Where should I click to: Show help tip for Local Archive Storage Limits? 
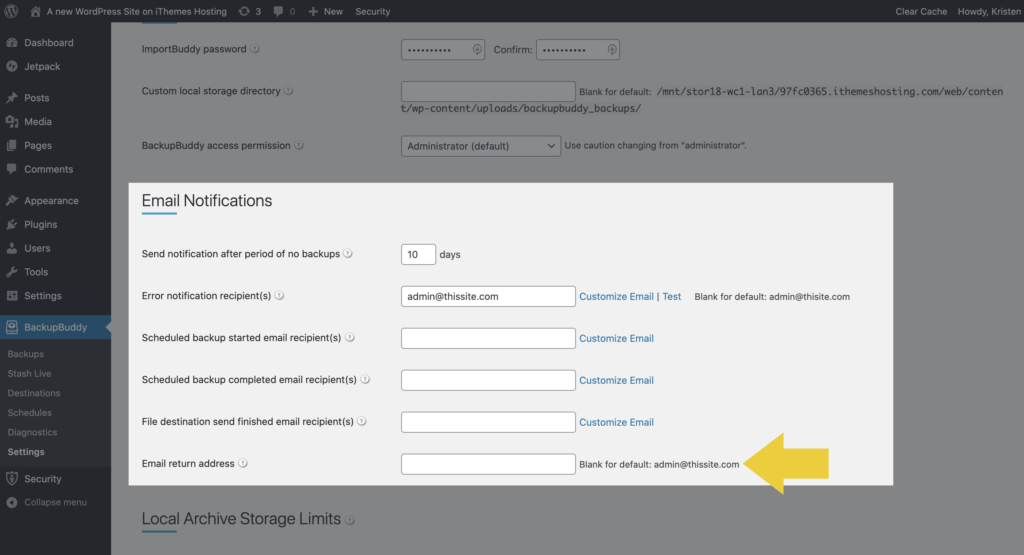(350, 520)
